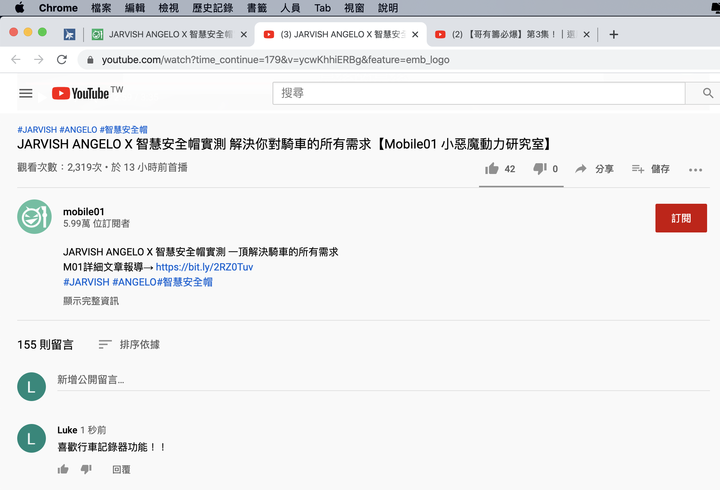Open the 編輯 menu
Viewport: 720px width, 490px height.
pyautogui.click(x=135, y=8)
